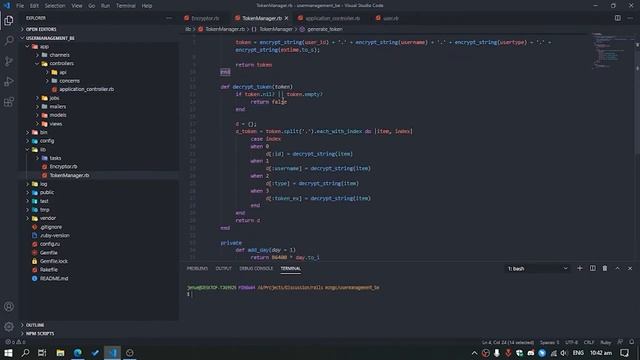
Task: Open the Manage gear in activity bar
Action: [9, 327]
